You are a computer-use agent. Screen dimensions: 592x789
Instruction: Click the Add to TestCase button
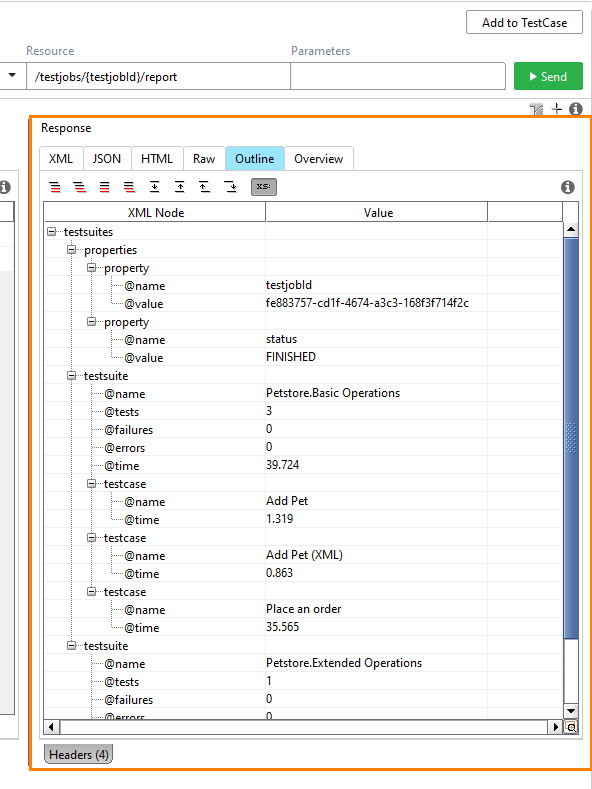point(524,23)
